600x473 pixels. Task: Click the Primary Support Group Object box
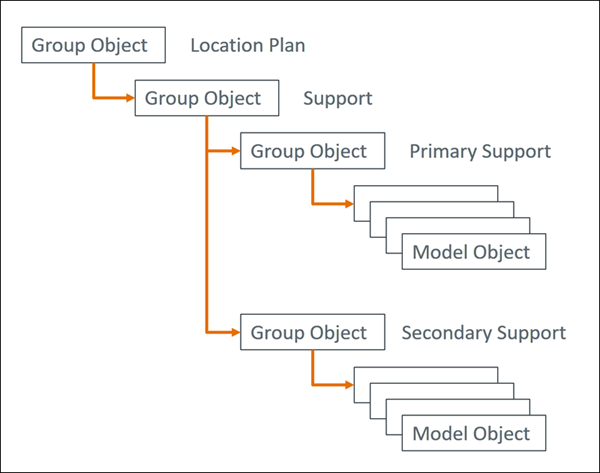(x=309, y=152)
